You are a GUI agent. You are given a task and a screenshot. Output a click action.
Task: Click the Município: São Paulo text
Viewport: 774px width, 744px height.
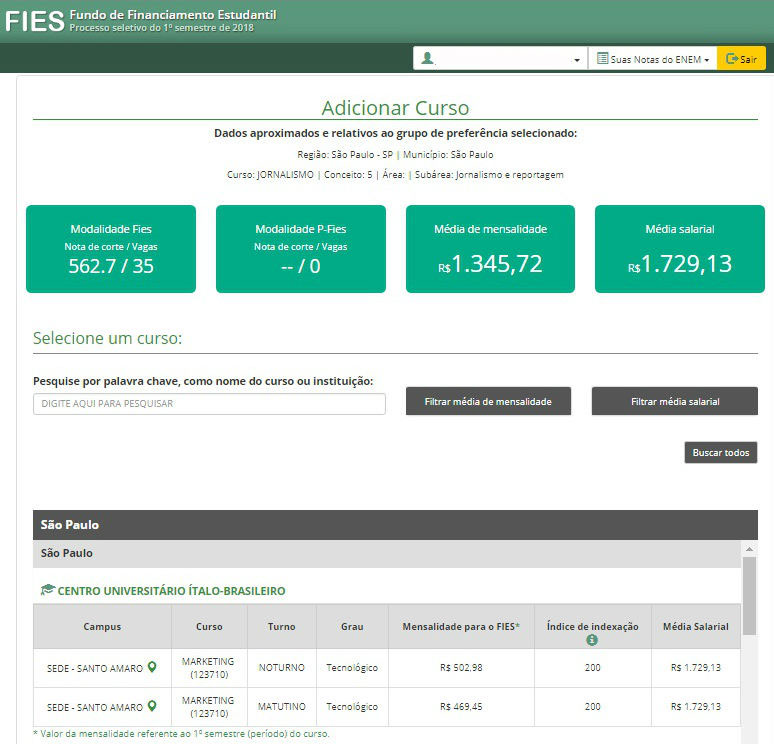(448, 155)
